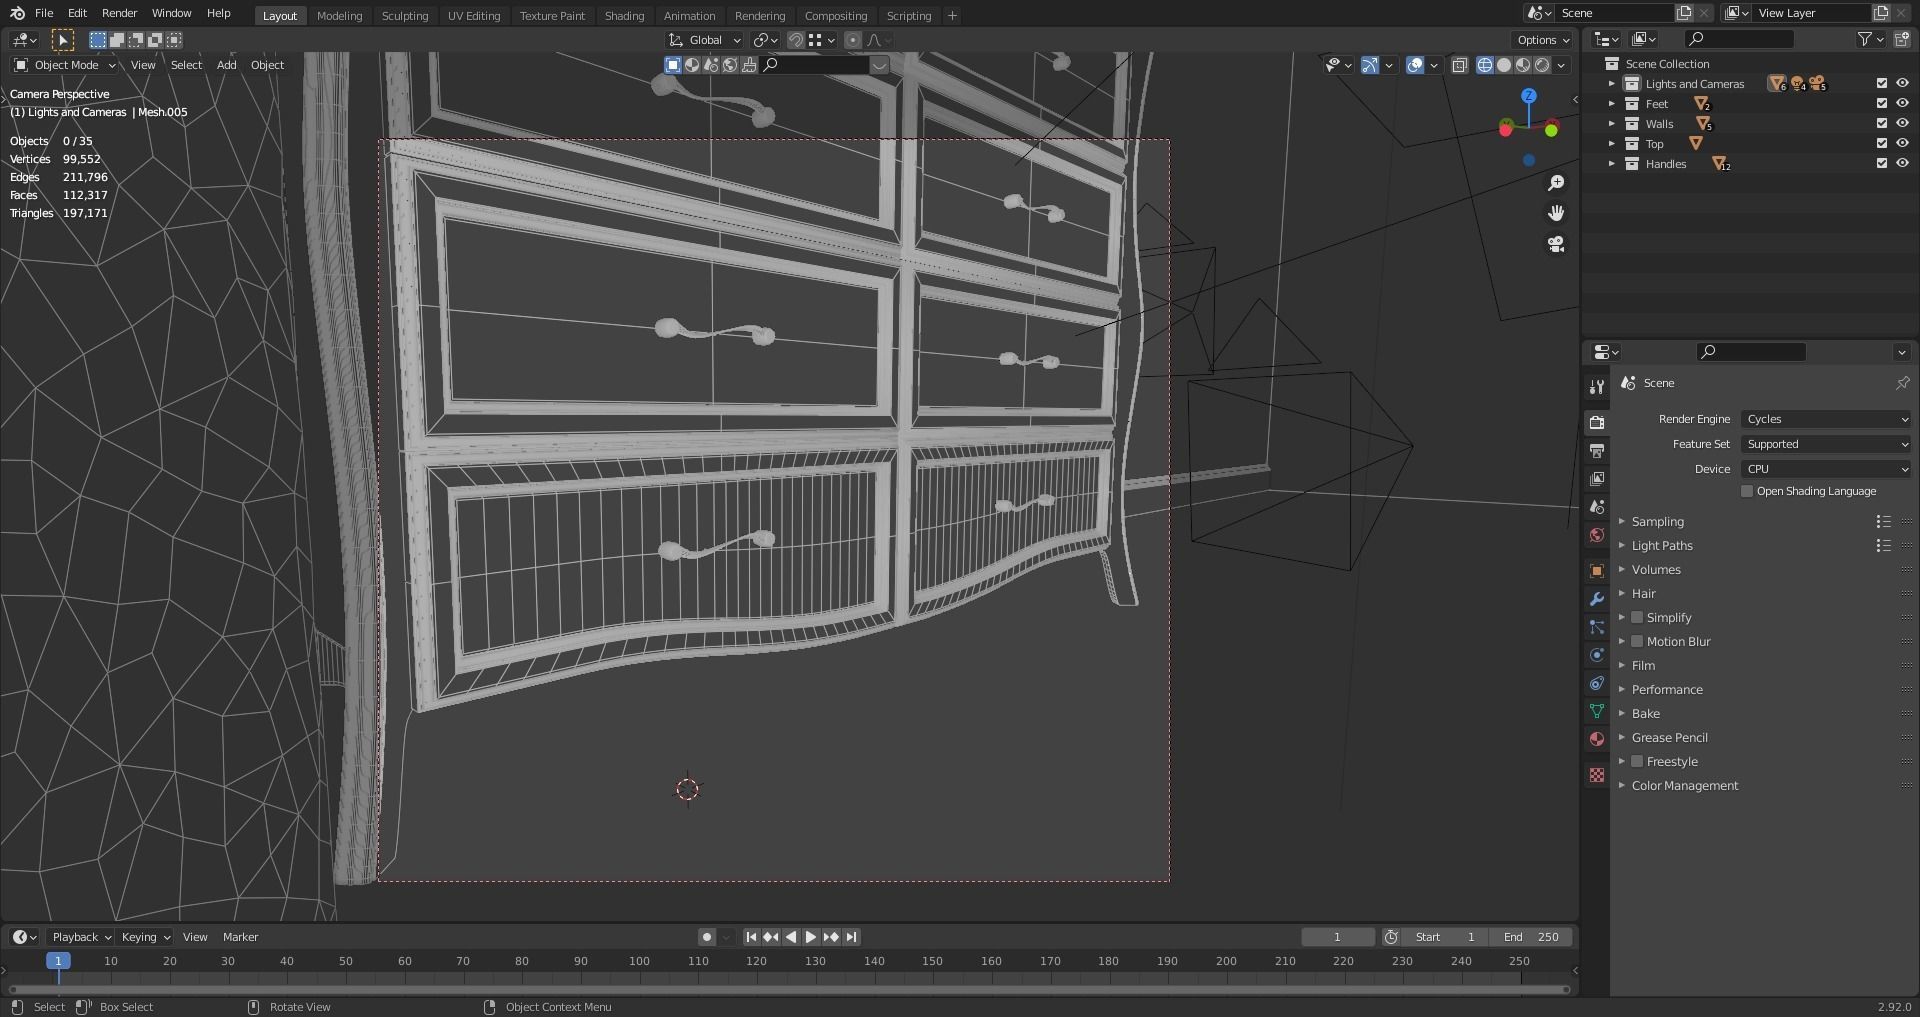Open the Particle Properties tab icon
1920x1017 pixels.
pyautogui.click(x=1597, y=627)
